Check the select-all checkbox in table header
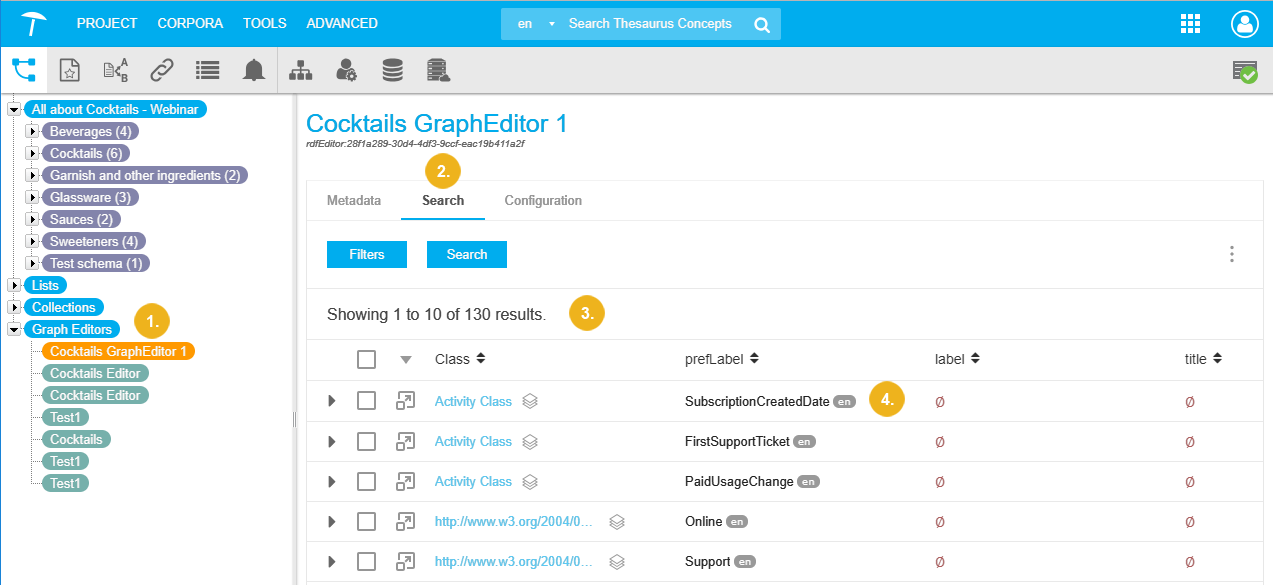 [x=367, y=359]
